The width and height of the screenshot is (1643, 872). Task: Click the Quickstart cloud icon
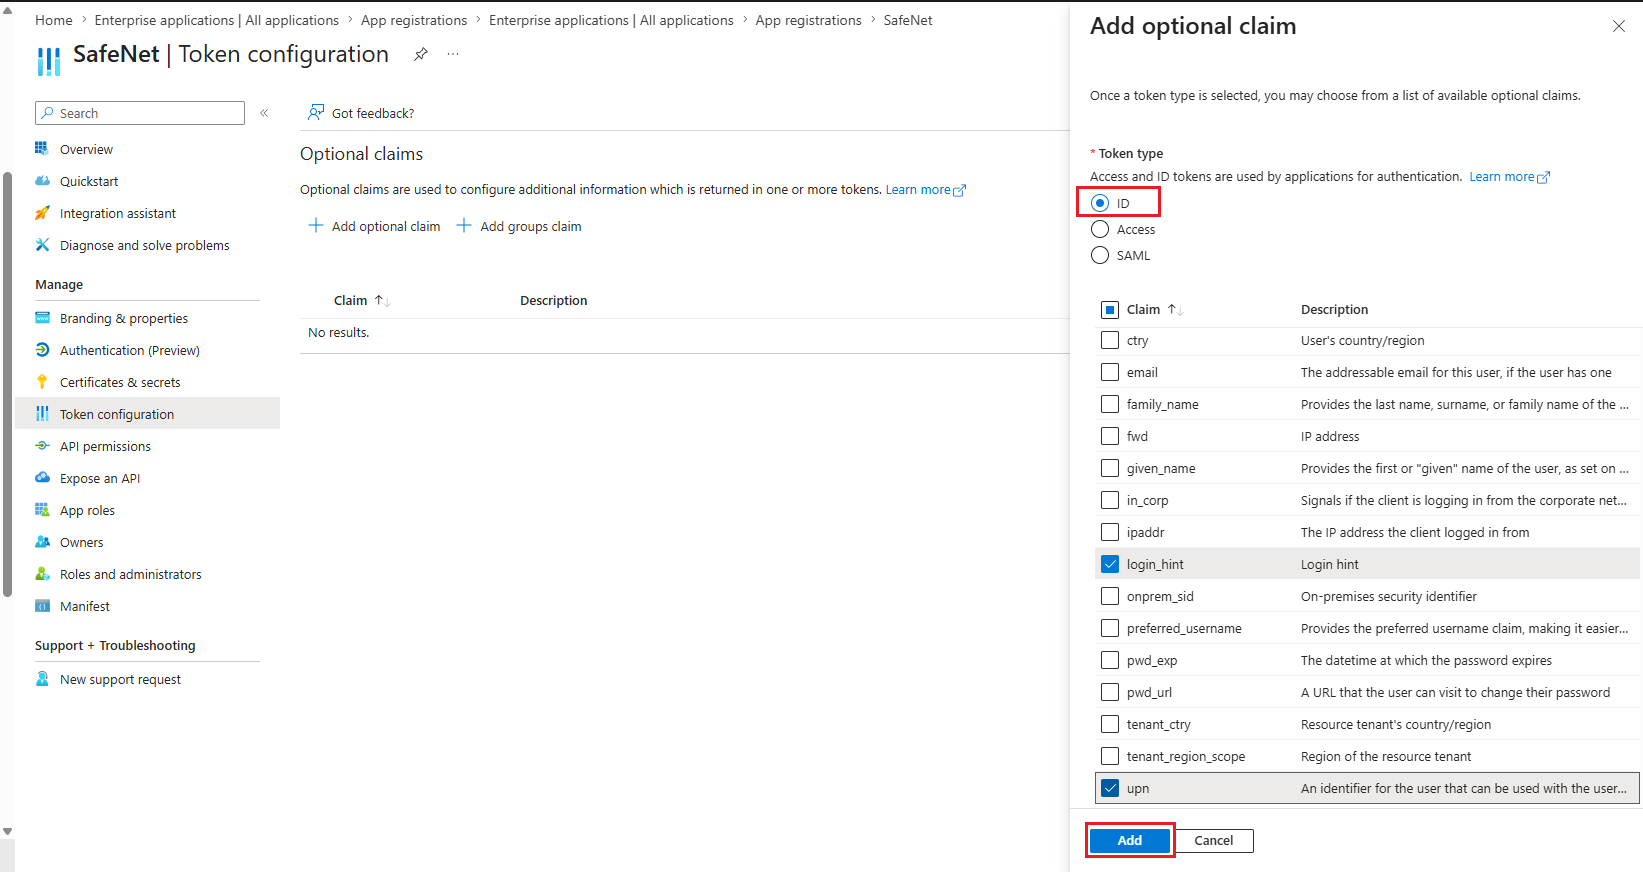click(42, 181)
